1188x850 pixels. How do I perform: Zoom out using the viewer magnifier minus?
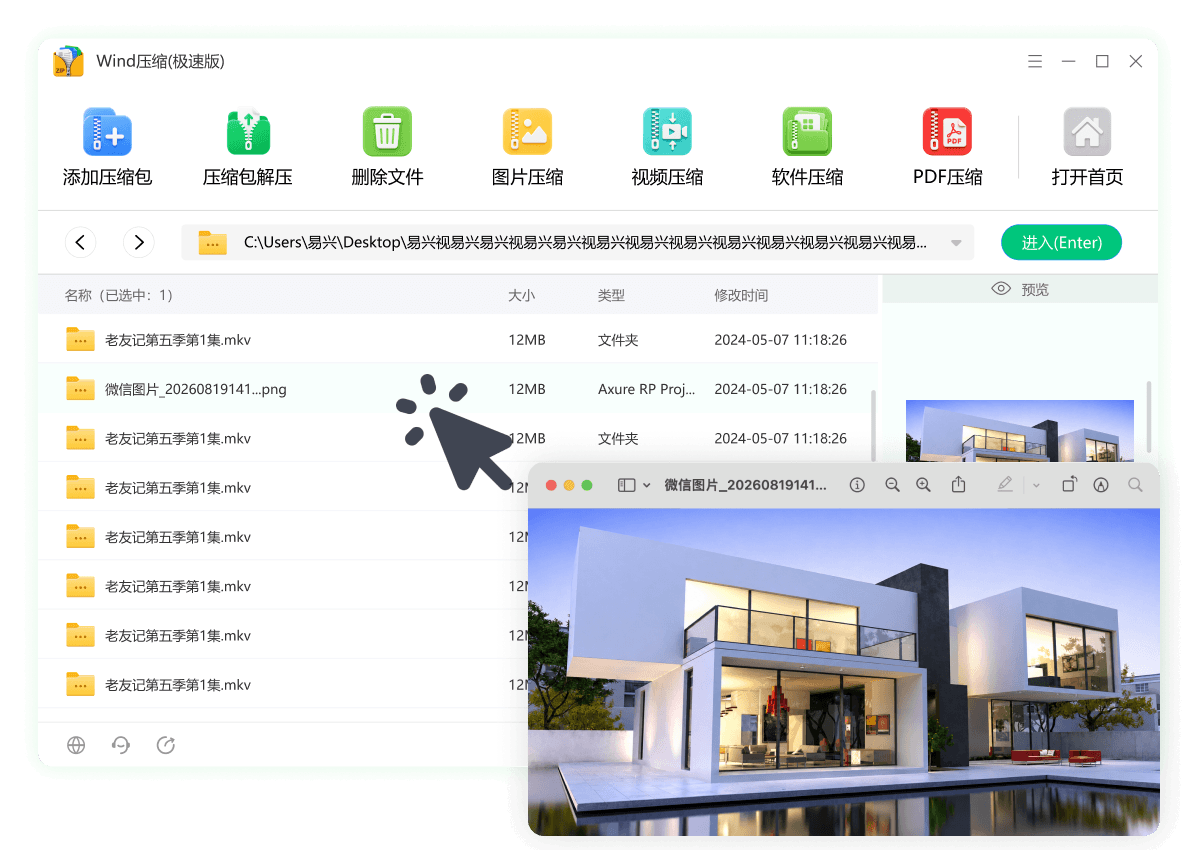click(893, 485)
